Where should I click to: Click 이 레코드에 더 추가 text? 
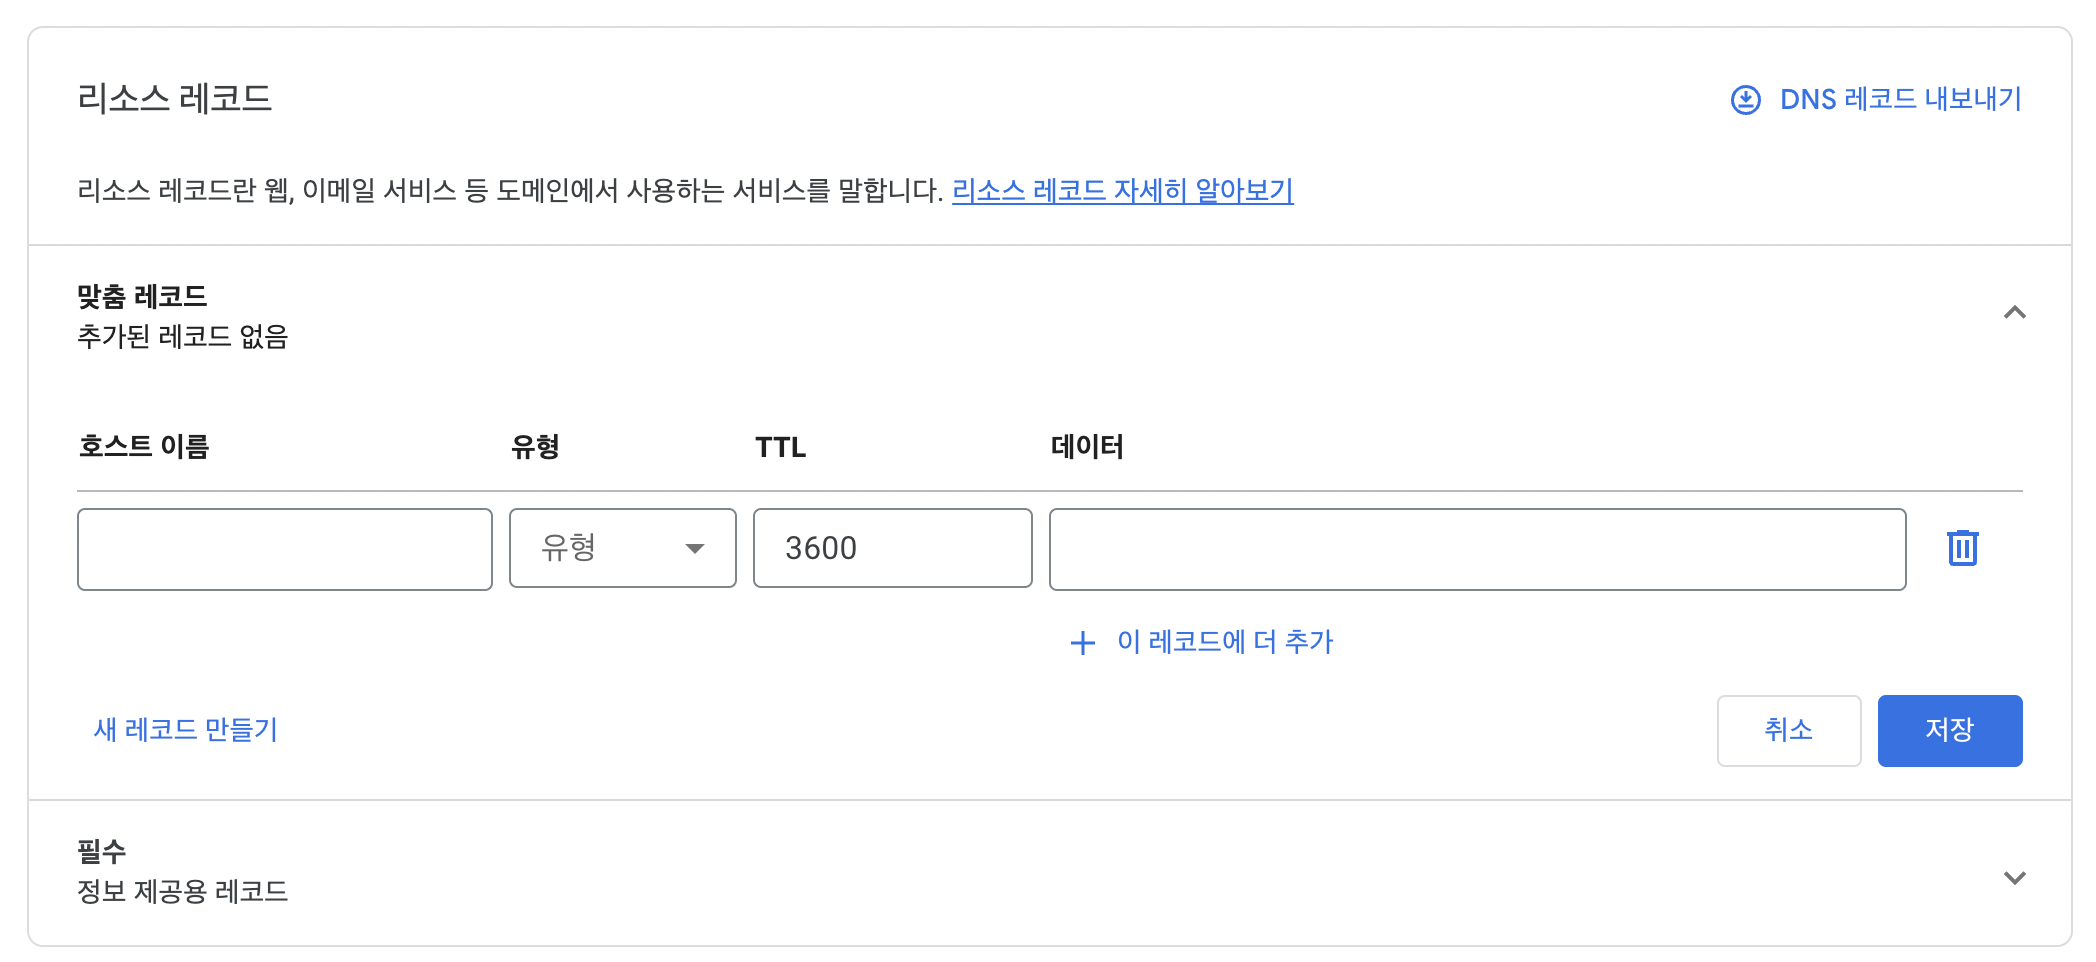[1225, 642]
